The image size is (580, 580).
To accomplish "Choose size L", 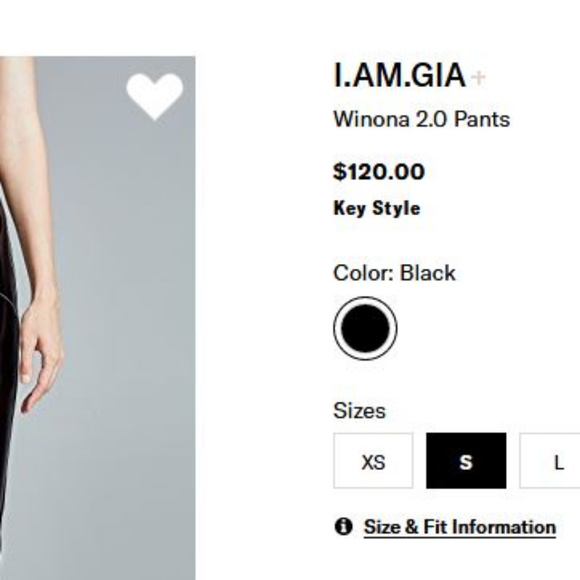I will [551, 461].
